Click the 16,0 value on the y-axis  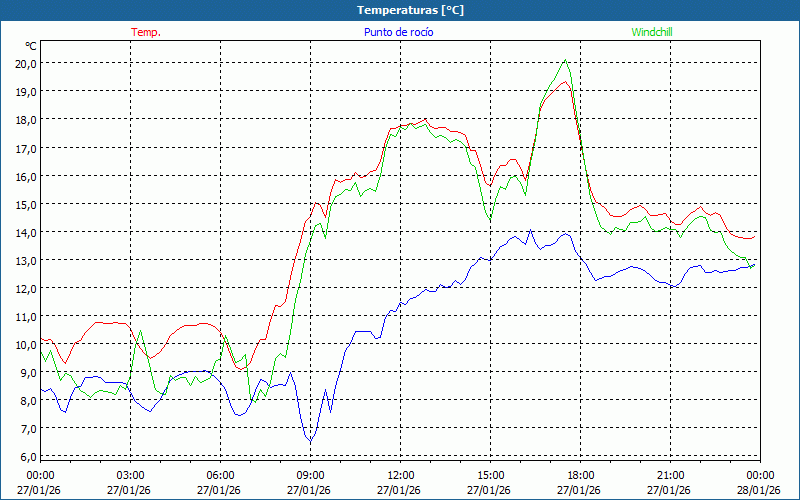(26, 176)
